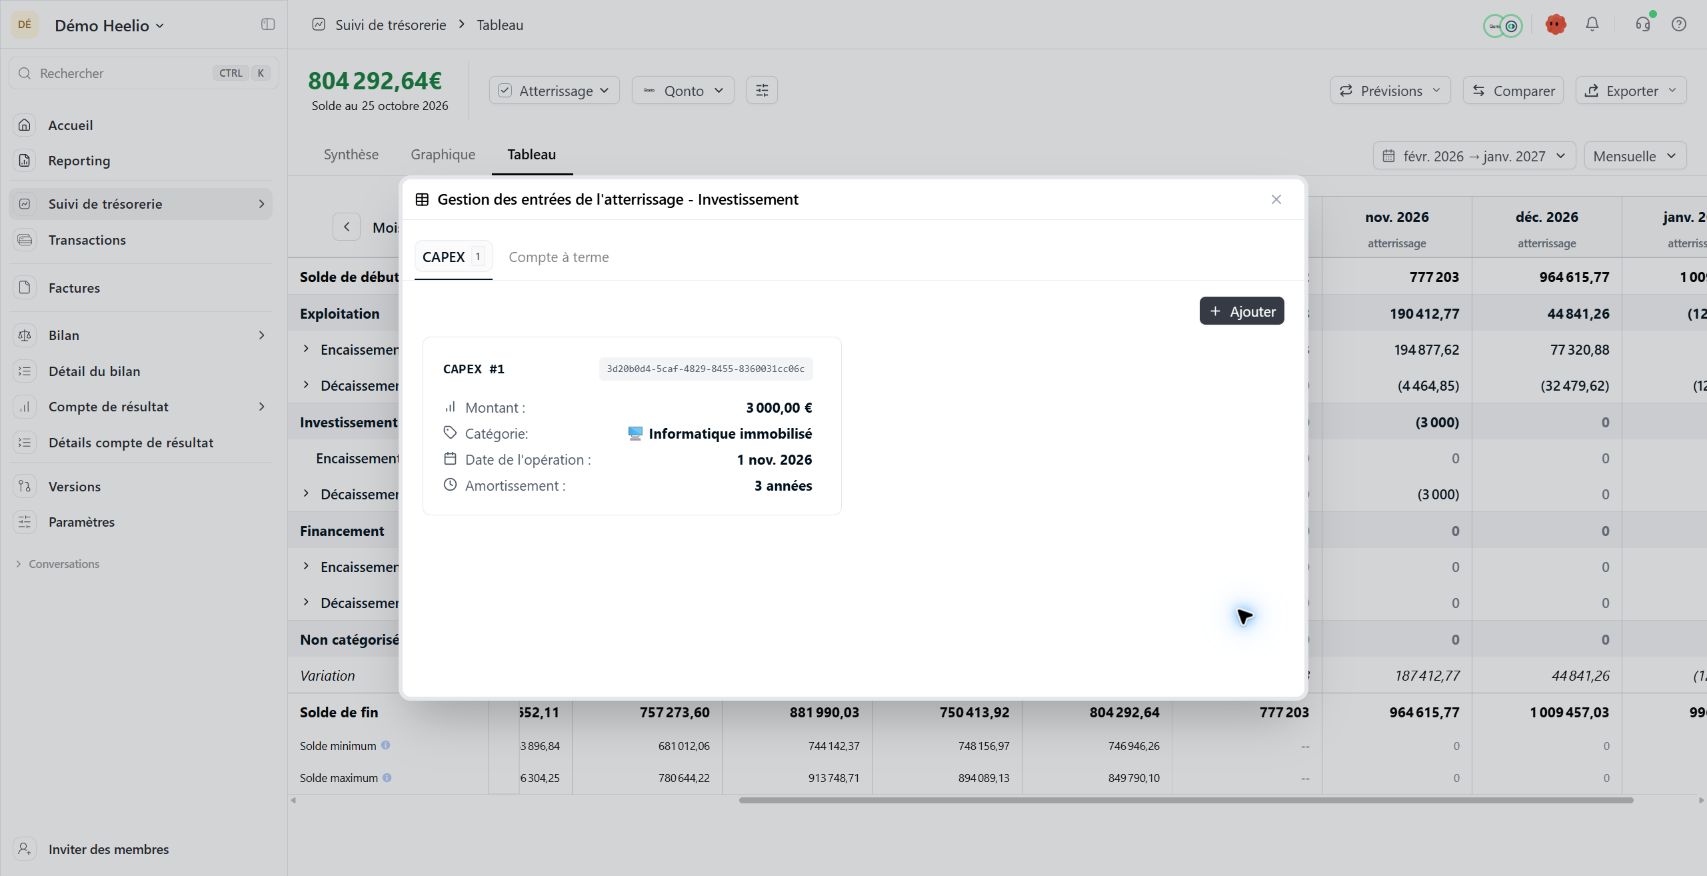
Task: Switch to Compte à terme tab
Action: pos(559,257)
